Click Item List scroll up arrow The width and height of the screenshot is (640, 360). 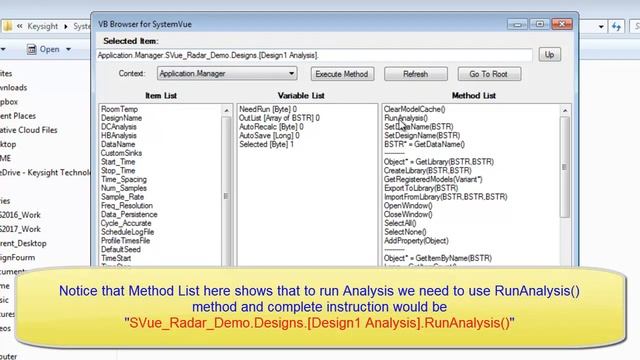pyautogui.click(x=227, y=111)
